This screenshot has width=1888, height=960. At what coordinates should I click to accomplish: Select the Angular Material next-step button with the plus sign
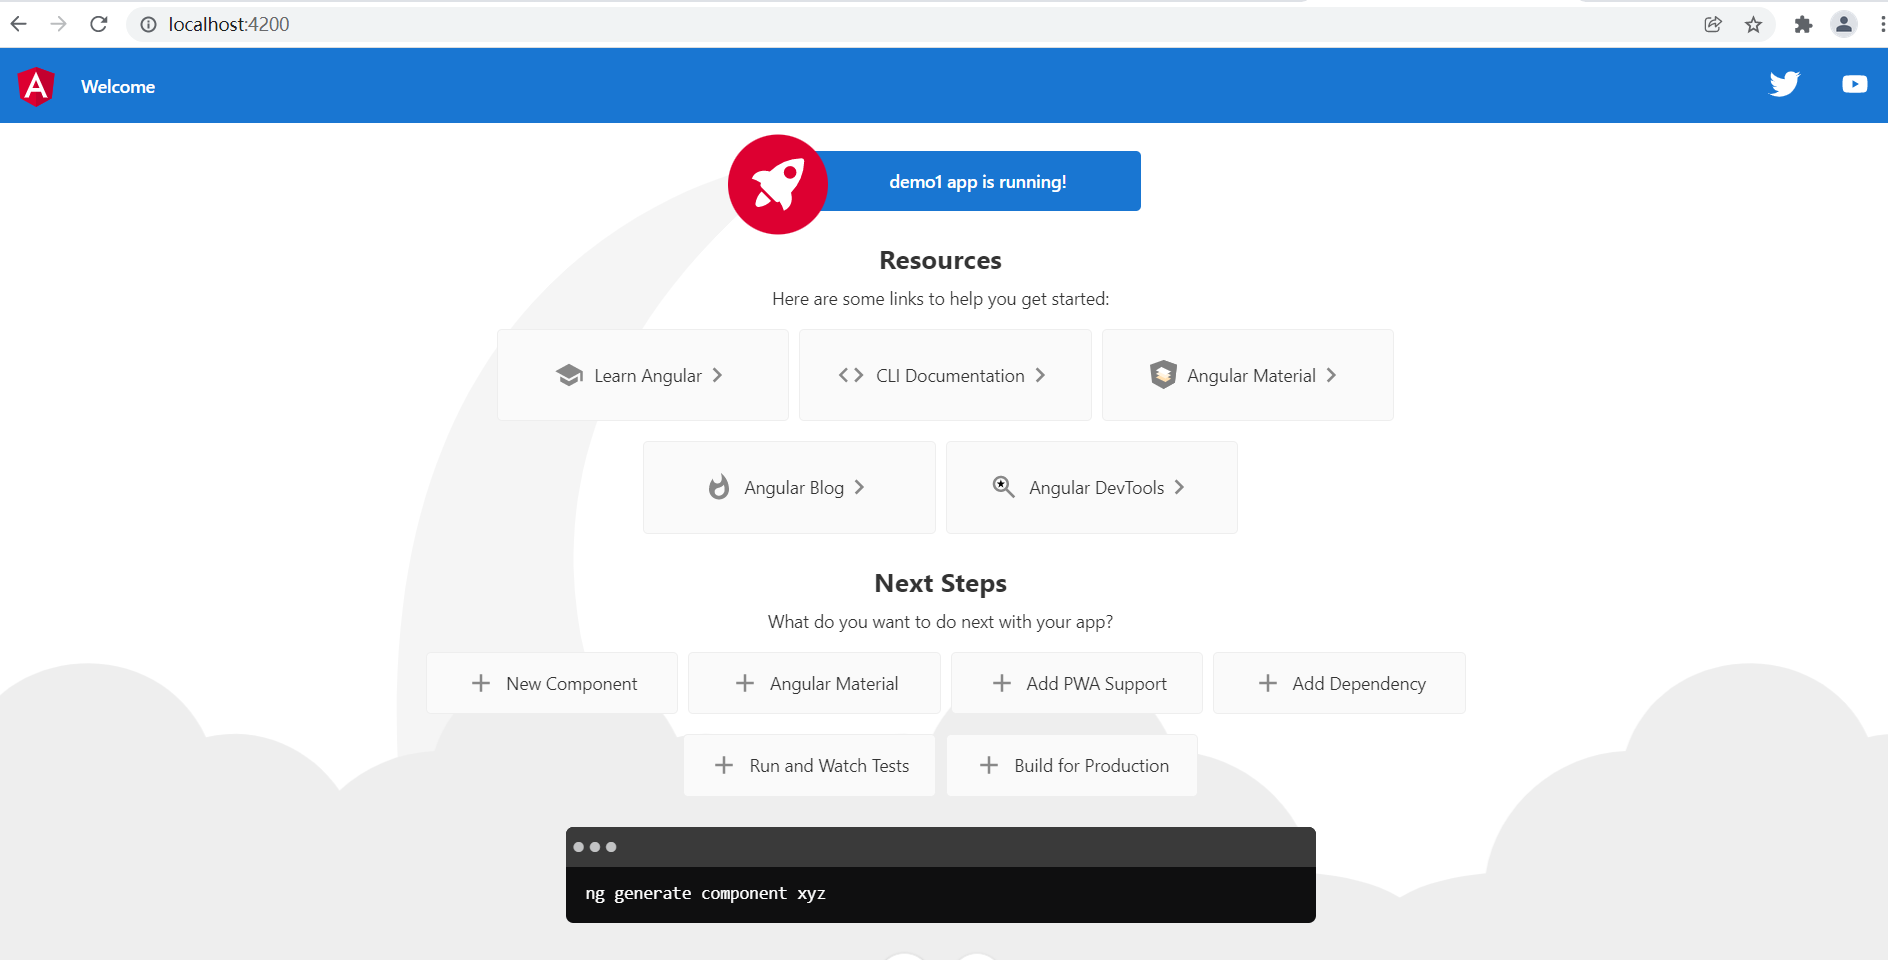(814, 683)
